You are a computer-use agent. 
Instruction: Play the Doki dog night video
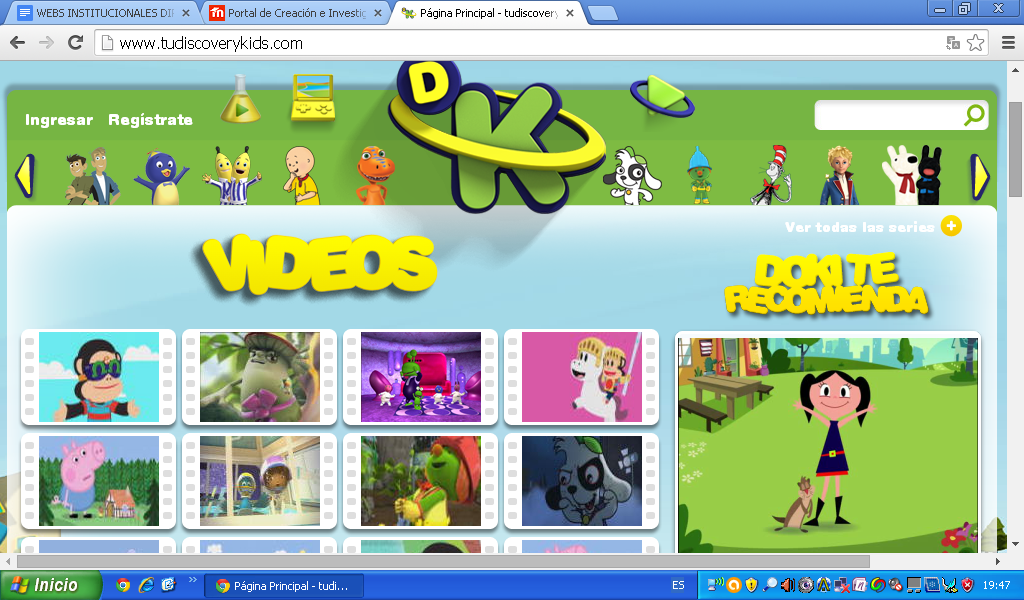coord(582,481)
